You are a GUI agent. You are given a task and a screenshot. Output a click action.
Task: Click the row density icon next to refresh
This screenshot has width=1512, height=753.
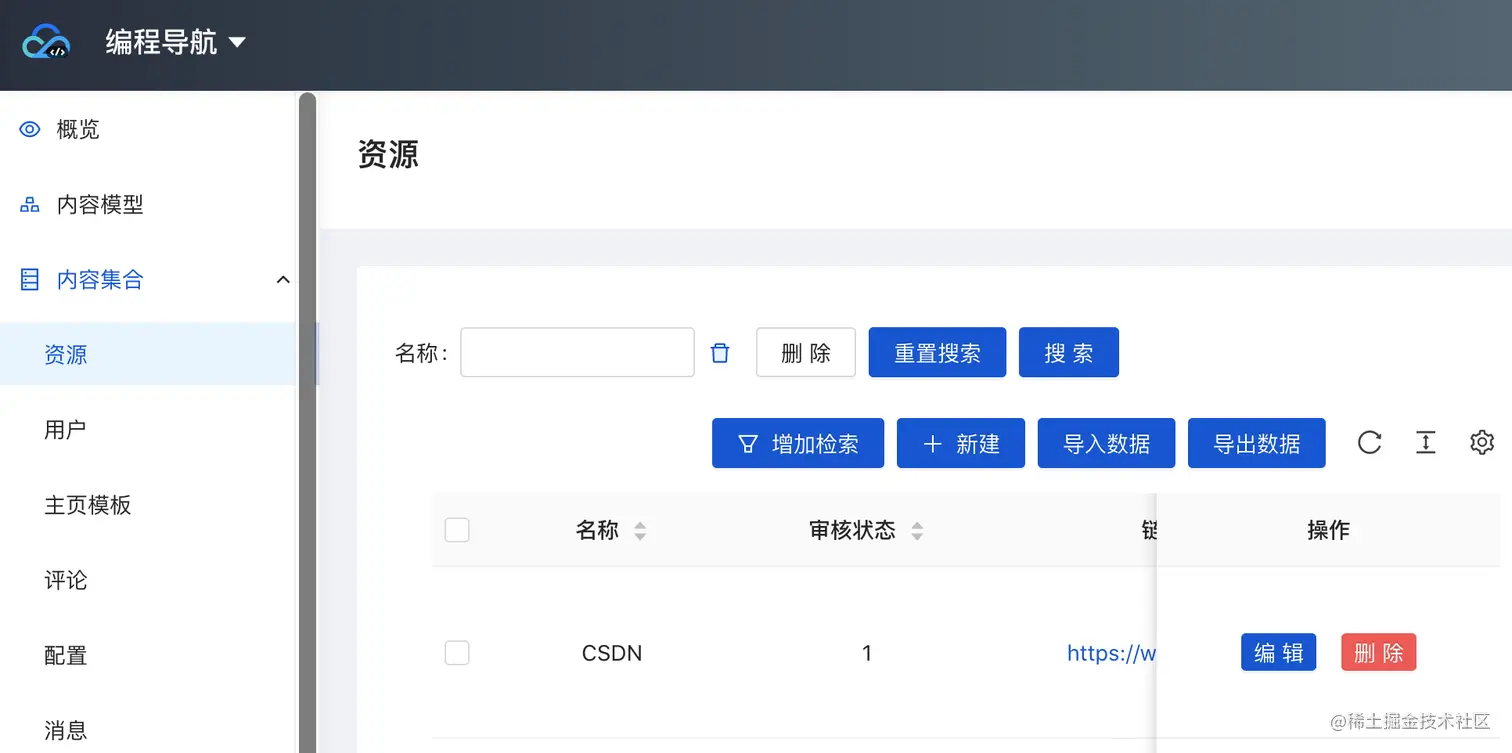pyautogui.click(x=1425, y=442)
